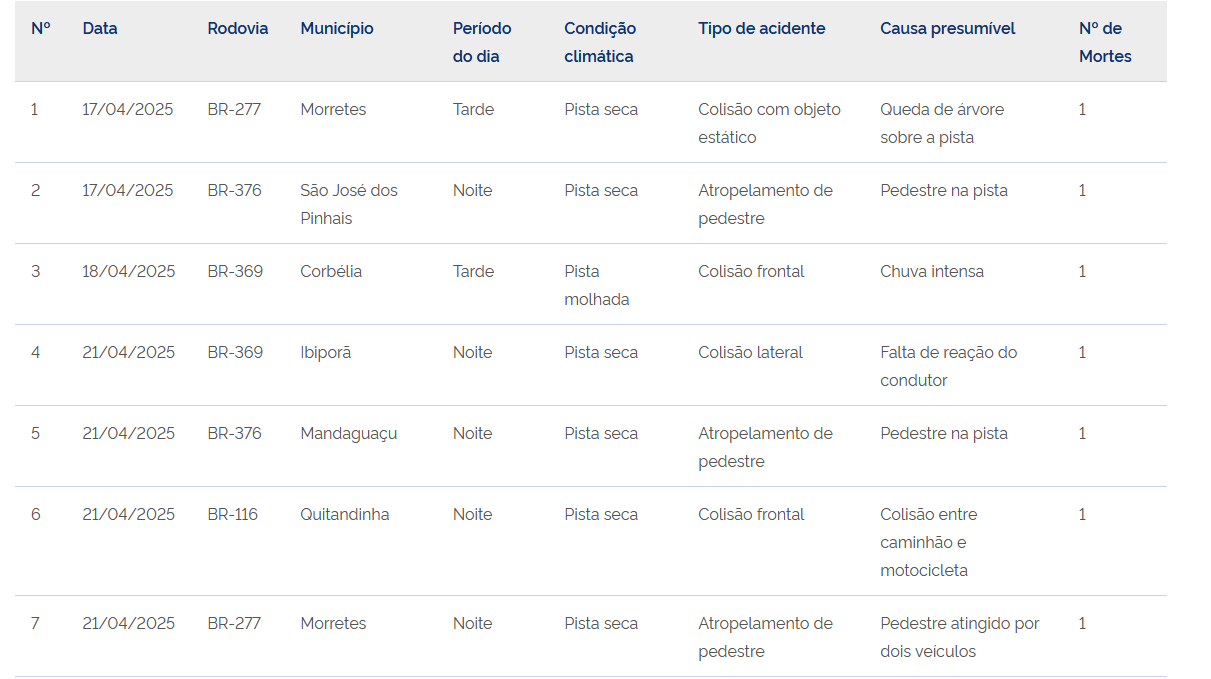Select the "Mandaguaçu" municipality cell
1211x679 pixels.
pyautogui.click(x=349, y=433)
